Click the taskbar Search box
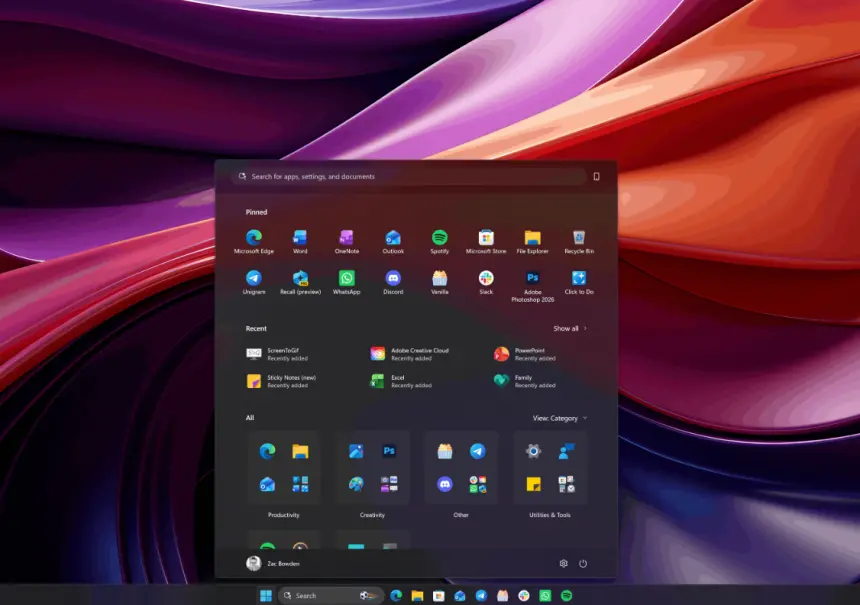 point(329,596)
